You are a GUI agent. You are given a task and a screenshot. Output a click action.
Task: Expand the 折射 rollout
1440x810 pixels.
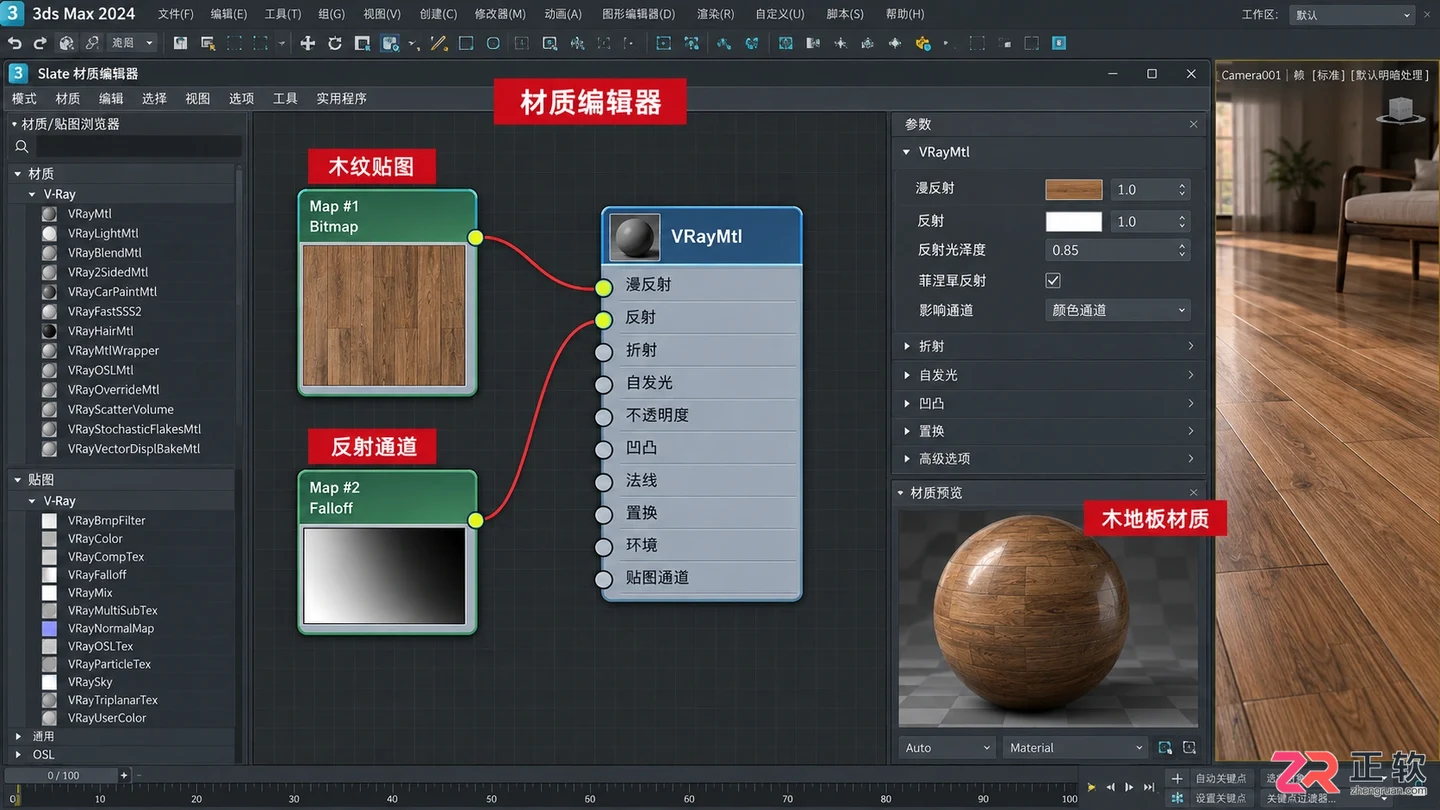(1049, 346)
